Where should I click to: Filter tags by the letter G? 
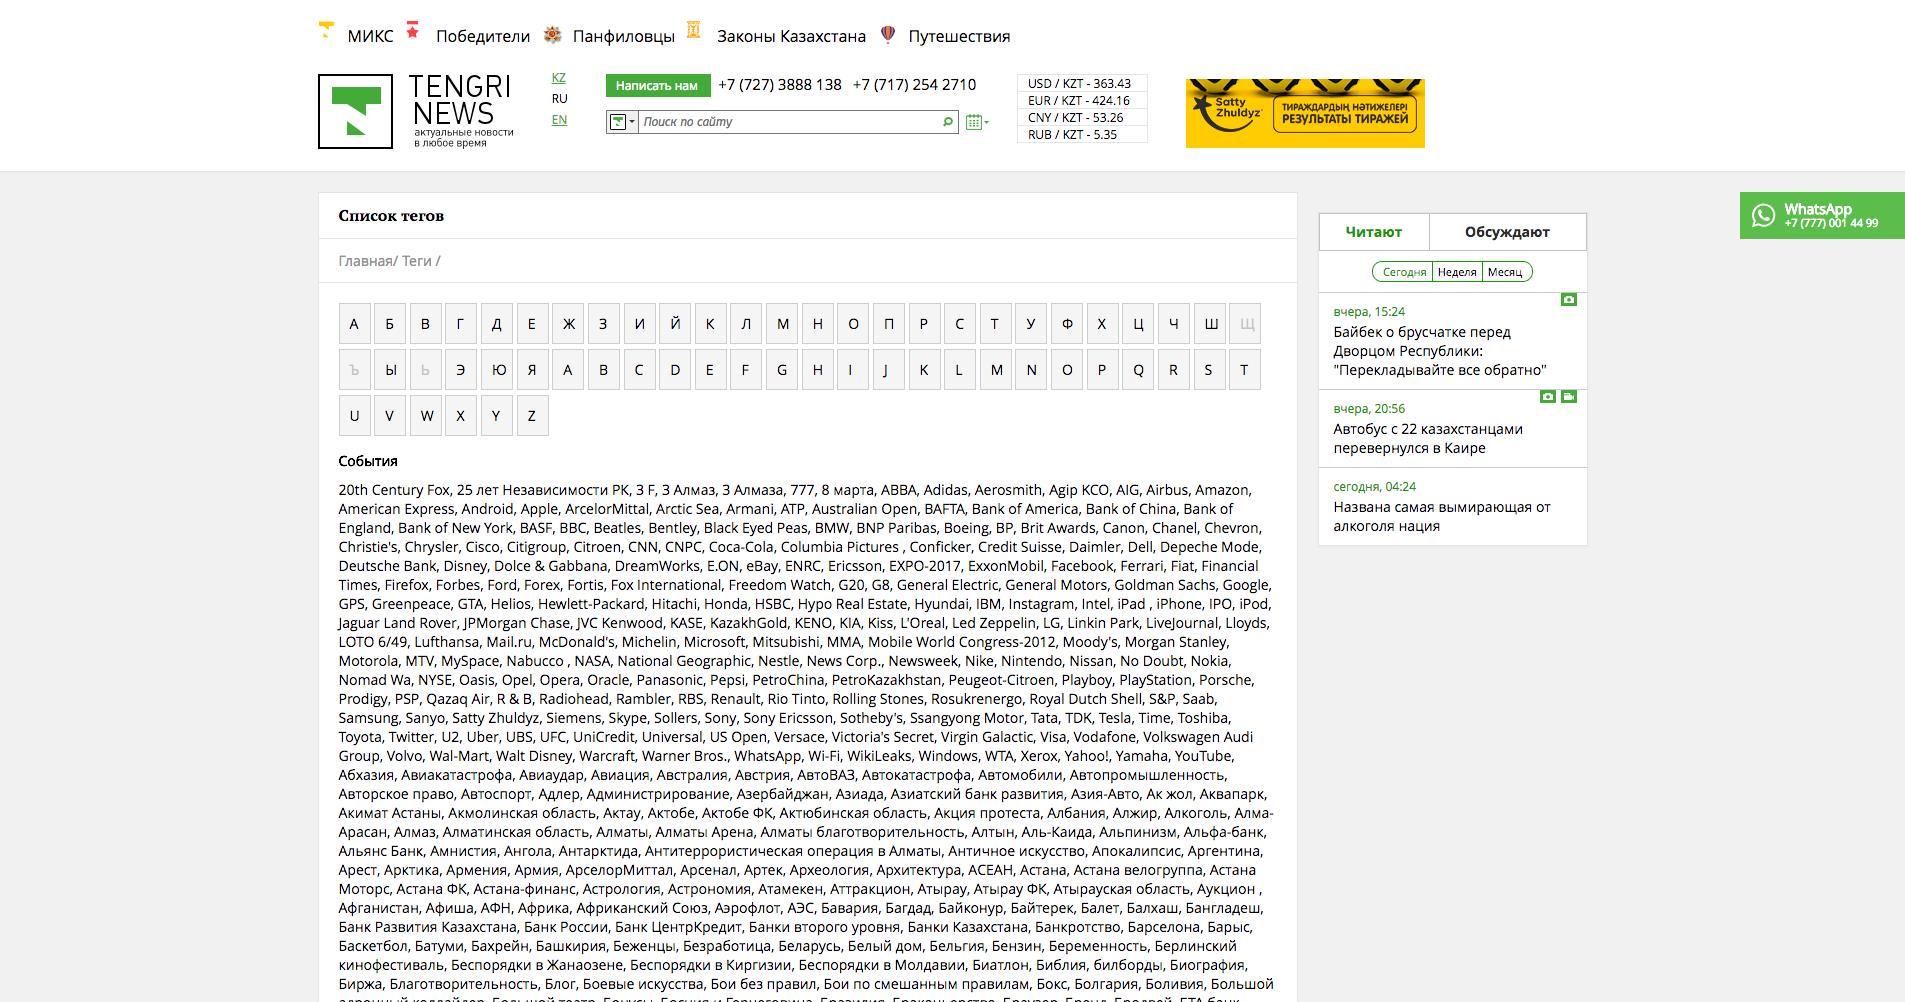point(781,370)
